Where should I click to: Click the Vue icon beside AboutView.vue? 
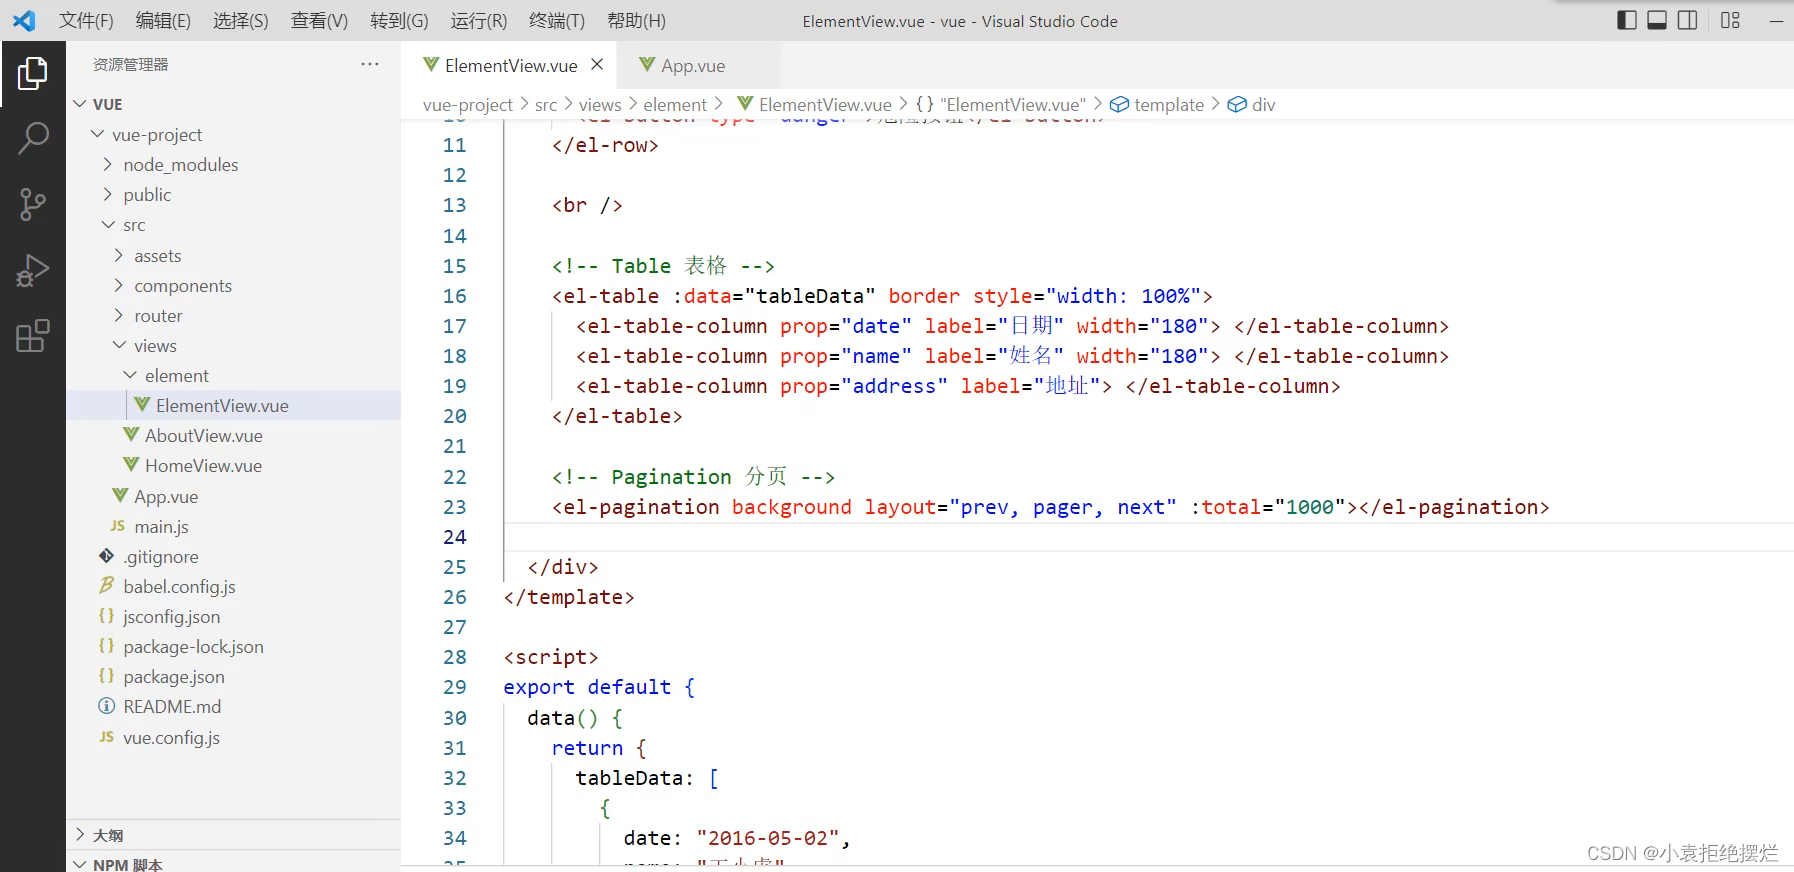click(131, 435)
